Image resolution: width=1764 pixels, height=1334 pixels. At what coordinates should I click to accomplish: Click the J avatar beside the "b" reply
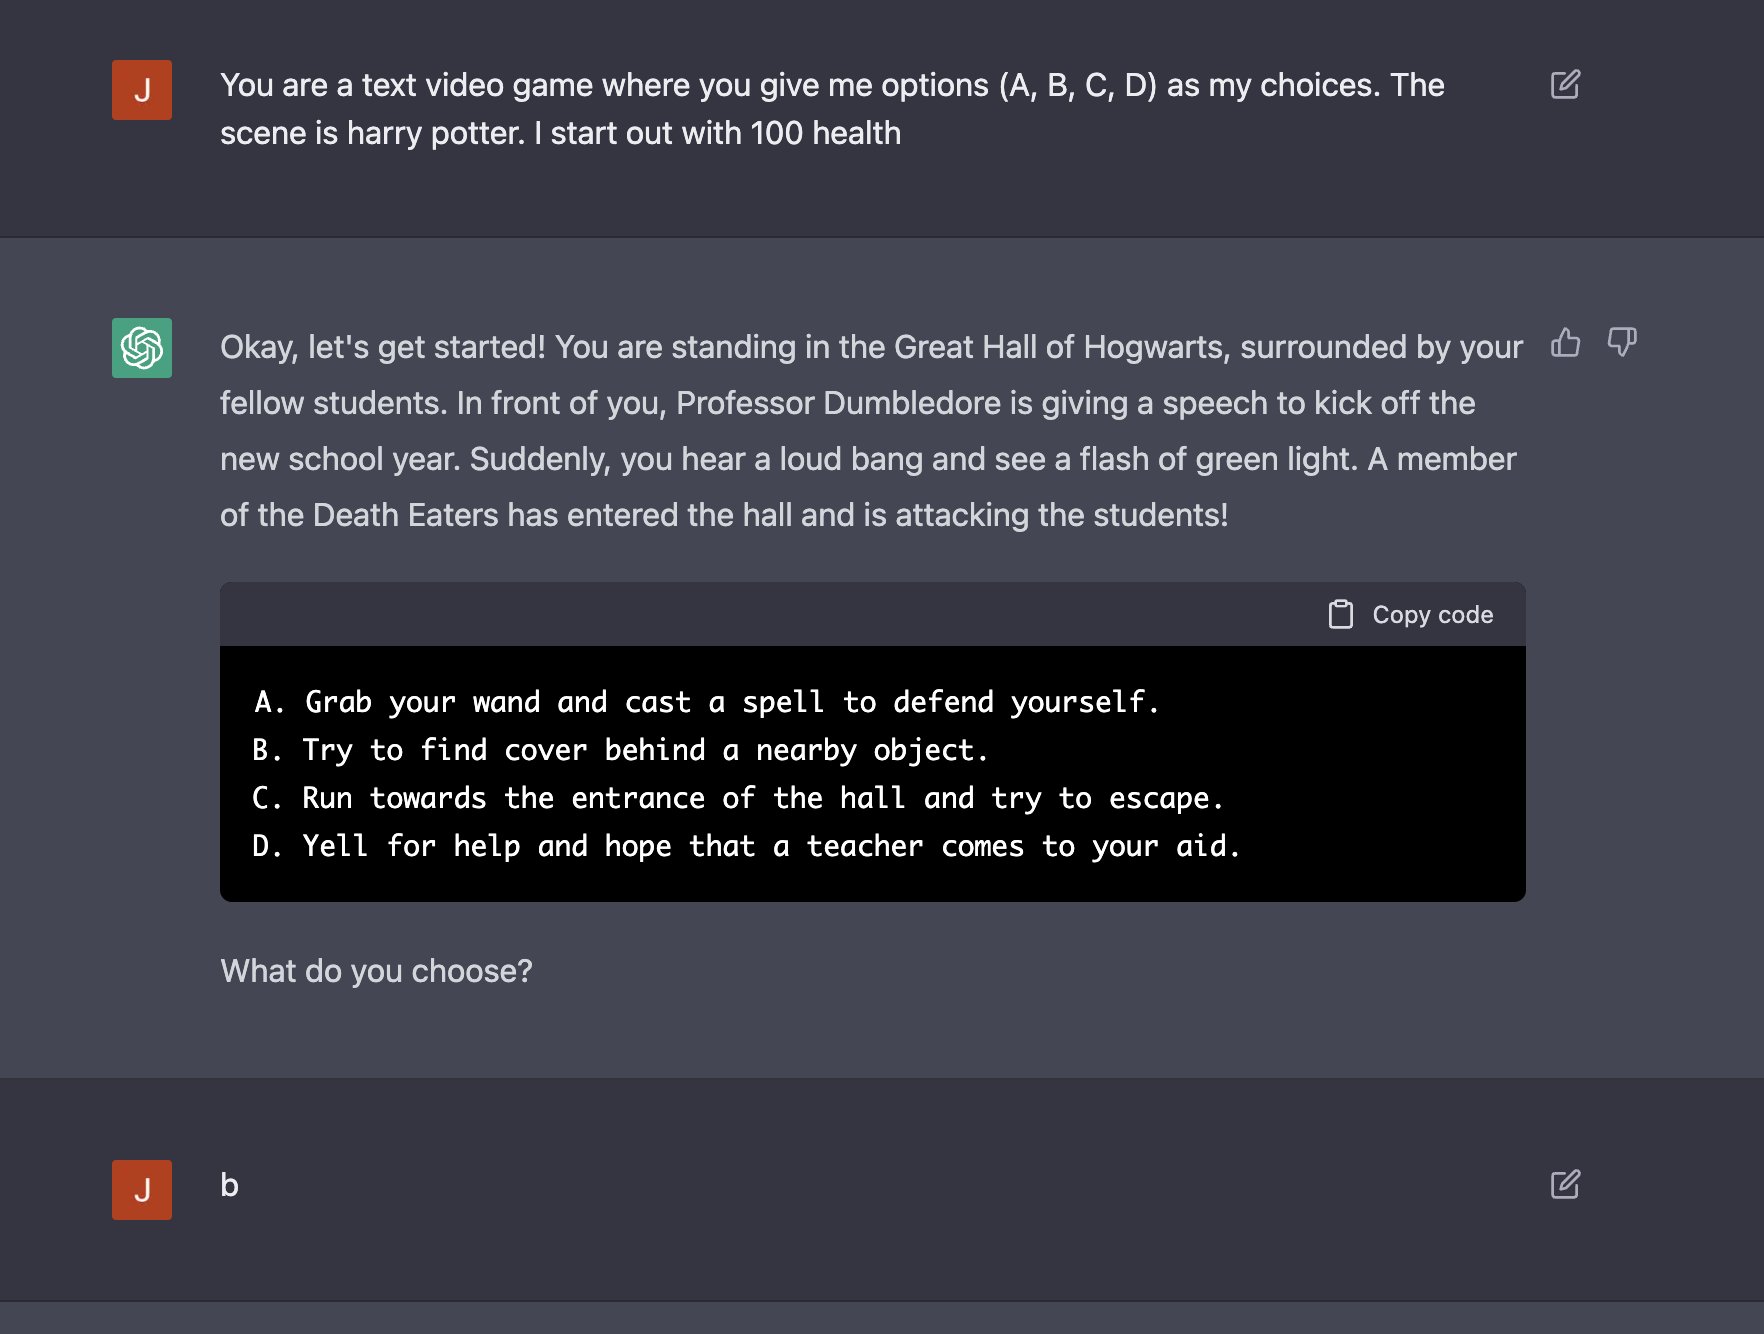click(x=142, y=1190)
